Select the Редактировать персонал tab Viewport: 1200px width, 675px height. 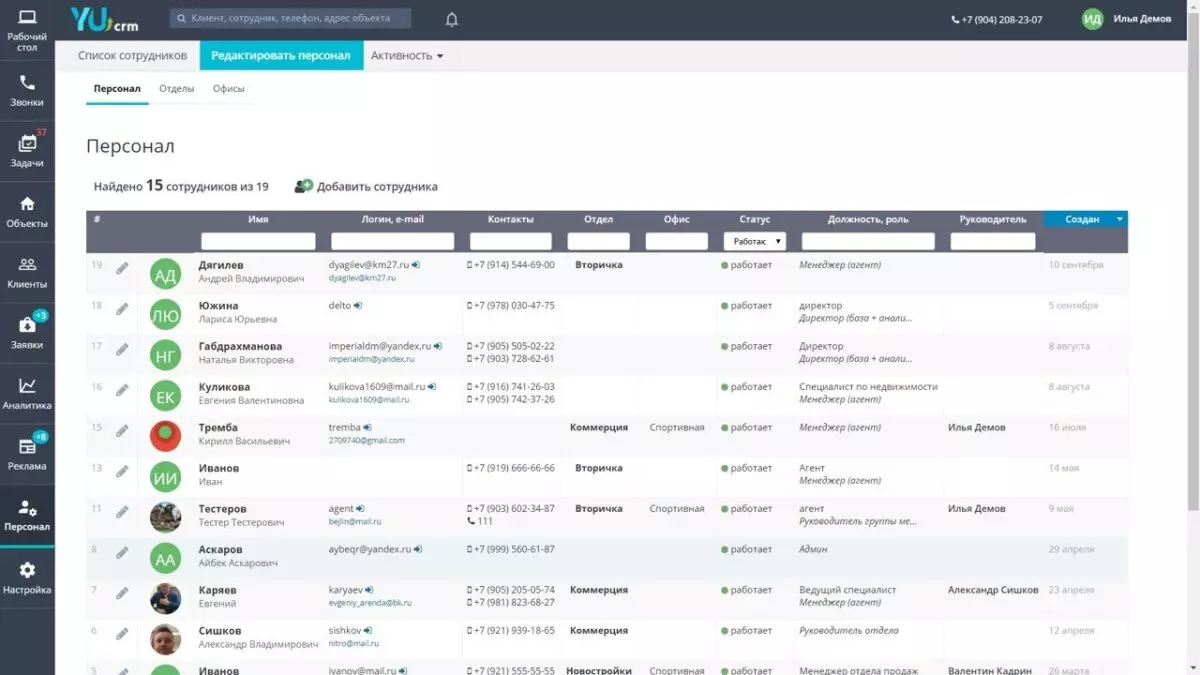[281, 55]
